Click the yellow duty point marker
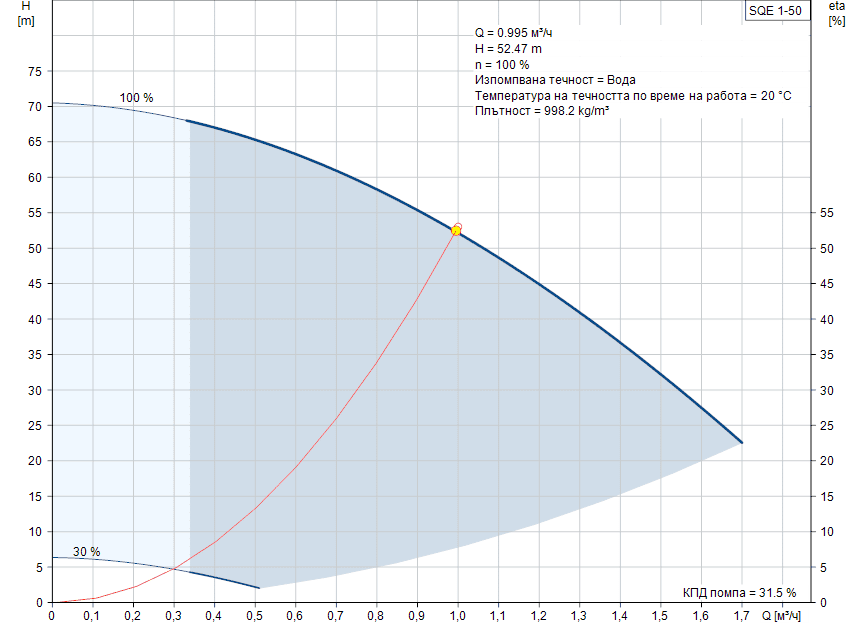 coord(456,230)
